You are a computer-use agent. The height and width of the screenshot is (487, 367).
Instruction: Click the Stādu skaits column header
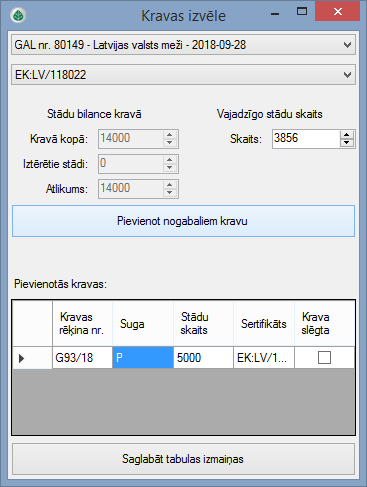[x=203, y=324]
